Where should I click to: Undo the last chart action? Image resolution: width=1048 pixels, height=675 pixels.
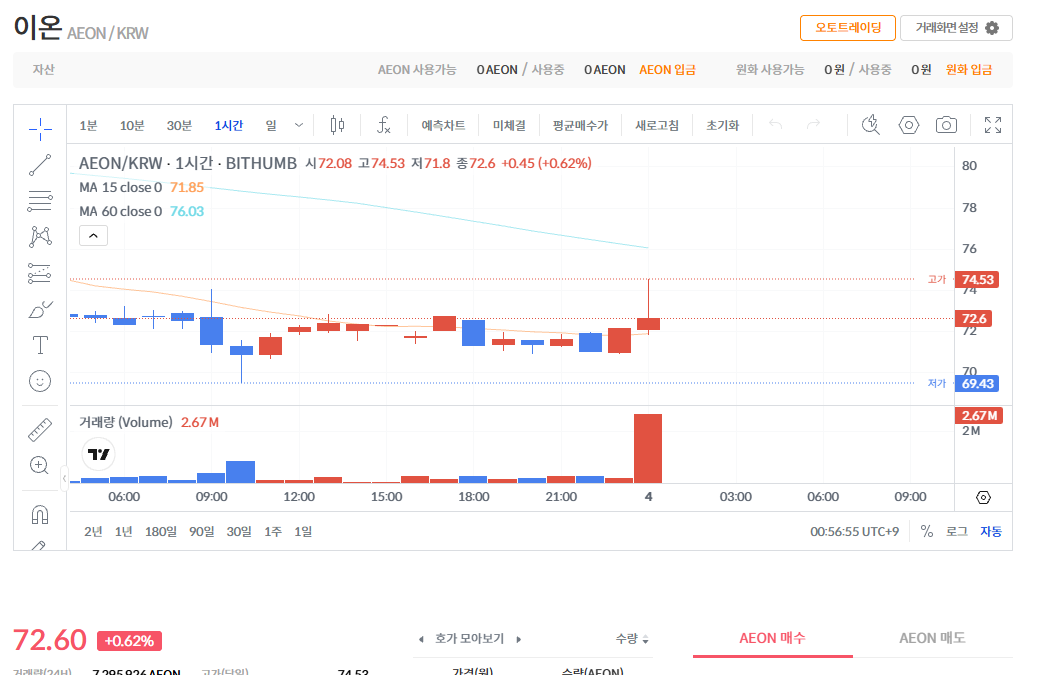775,124
